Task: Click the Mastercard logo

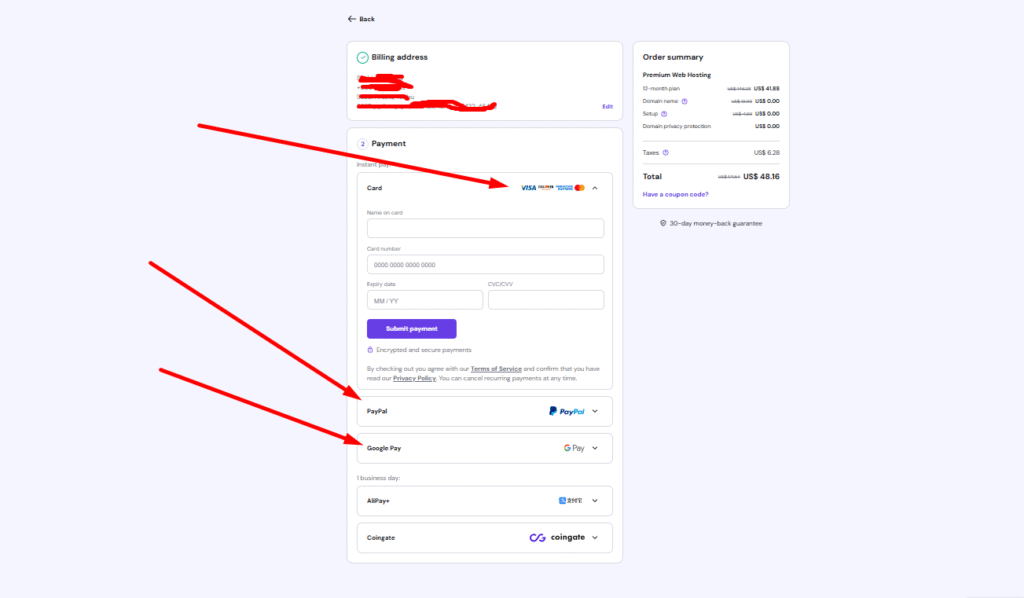Action: click(579, 188)
